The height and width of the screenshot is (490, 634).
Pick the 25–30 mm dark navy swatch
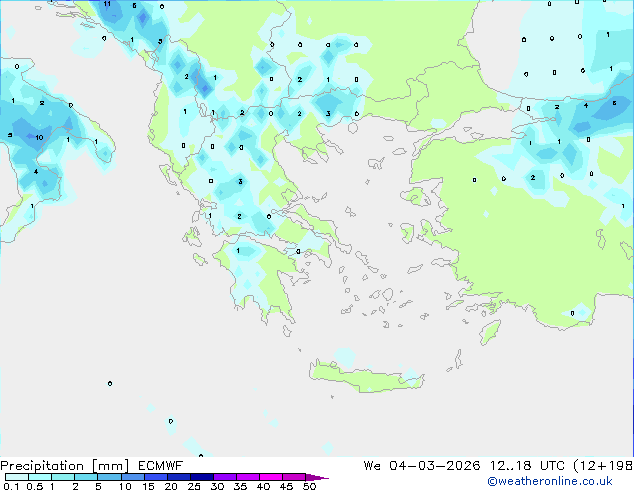201,477
